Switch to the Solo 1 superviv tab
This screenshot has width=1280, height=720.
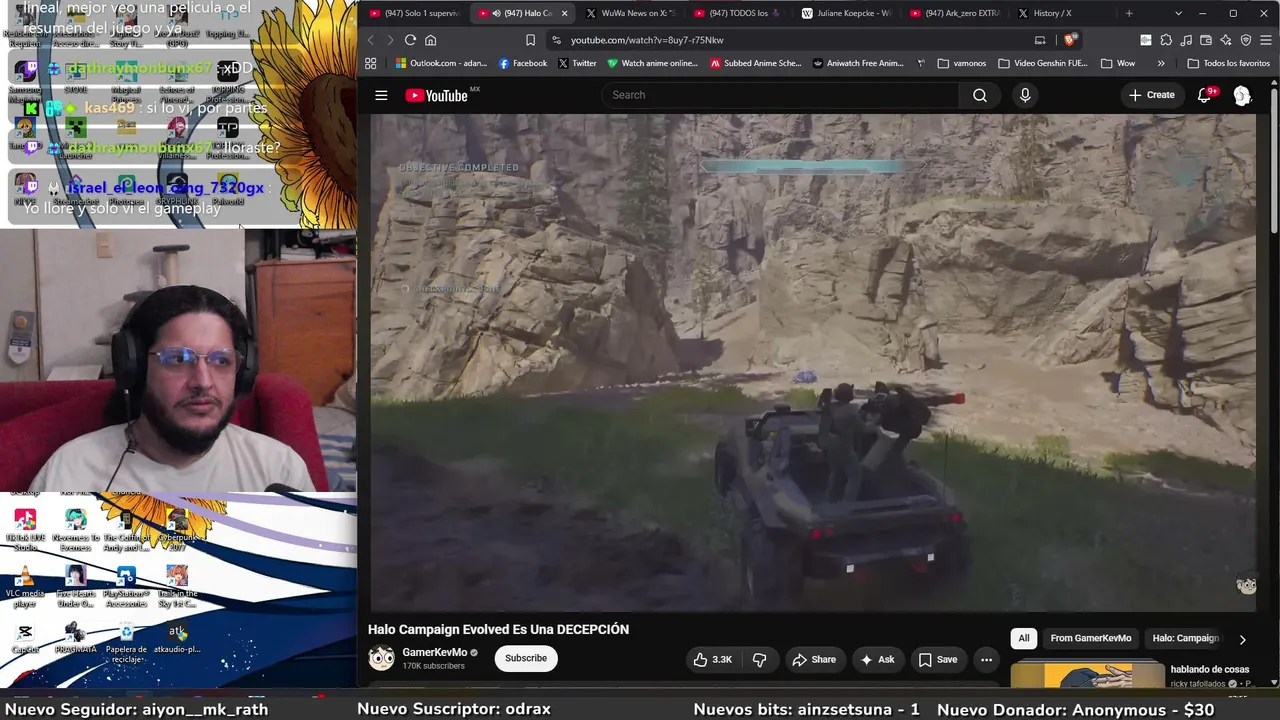coord(414,13)
